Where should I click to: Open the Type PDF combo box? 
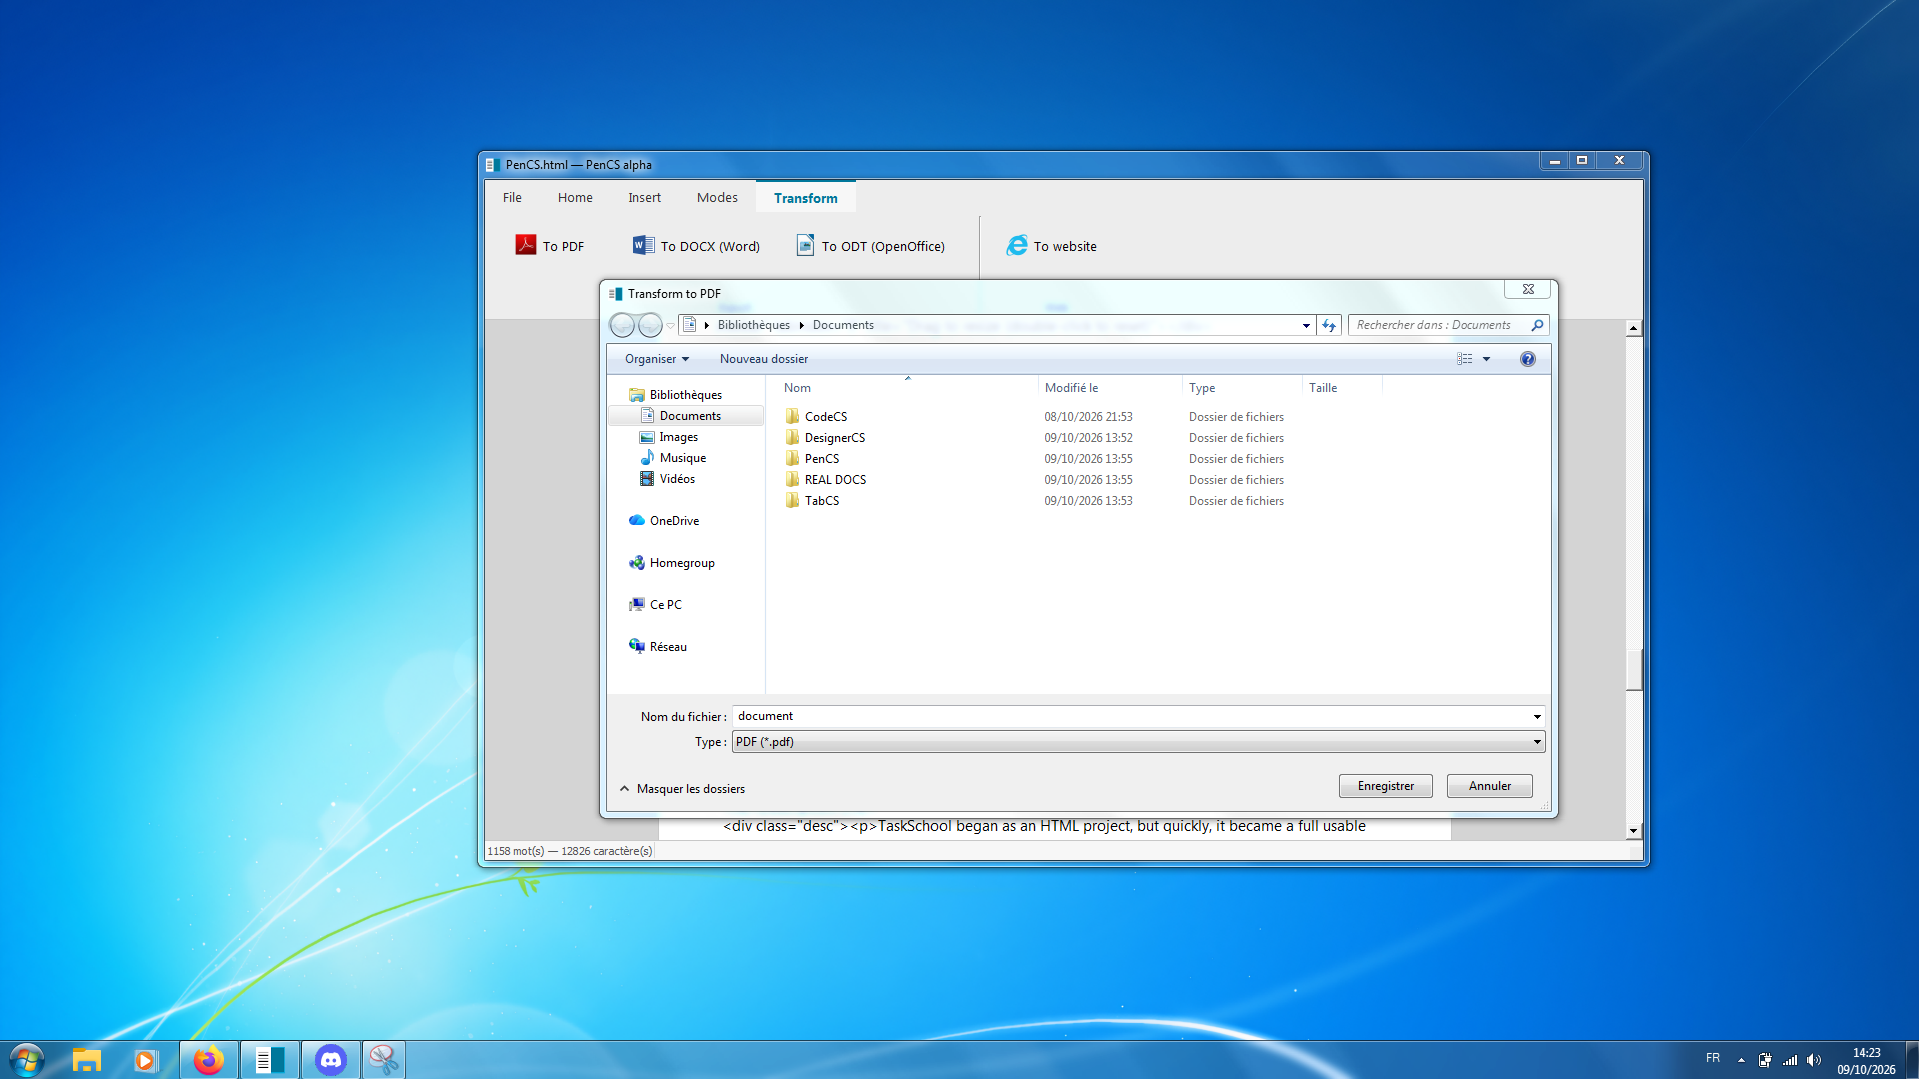tap(1138, 742)
